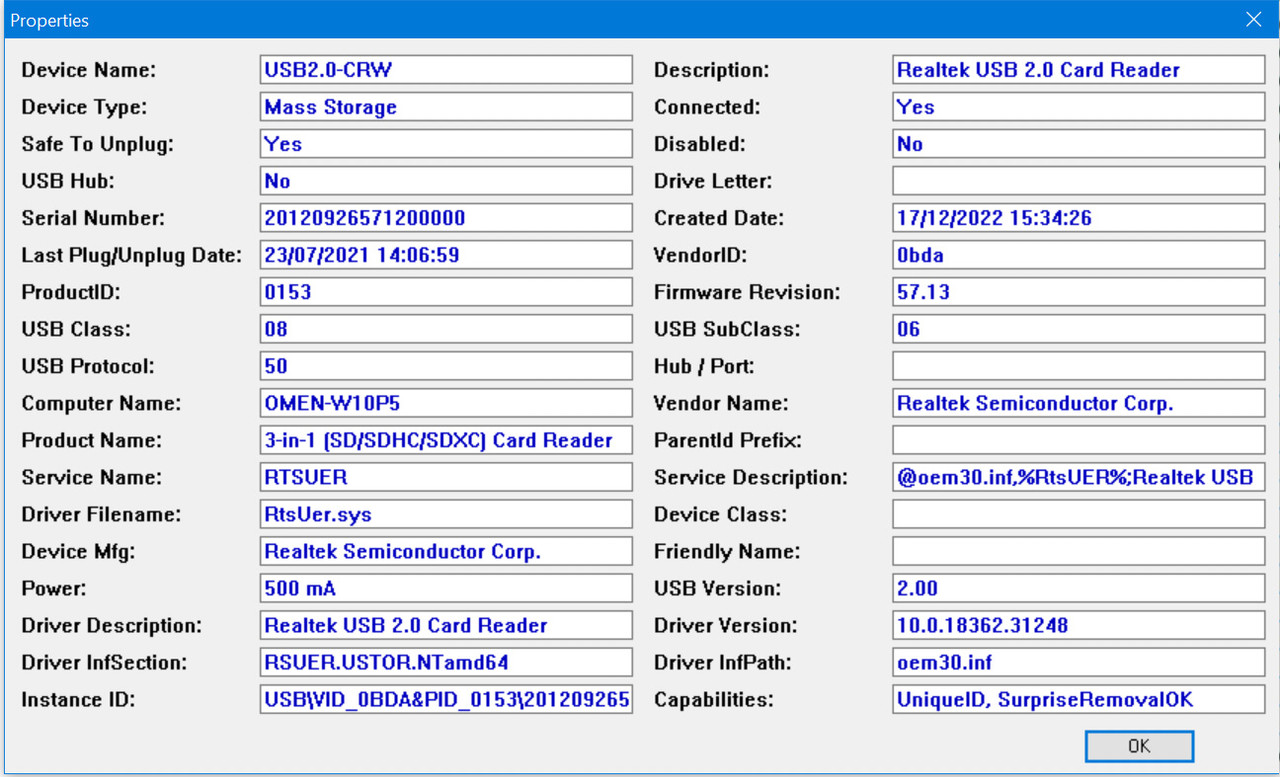The image size is (1280, 777).
Task: Select the Instance ID field
Action: tap(446, 699)
